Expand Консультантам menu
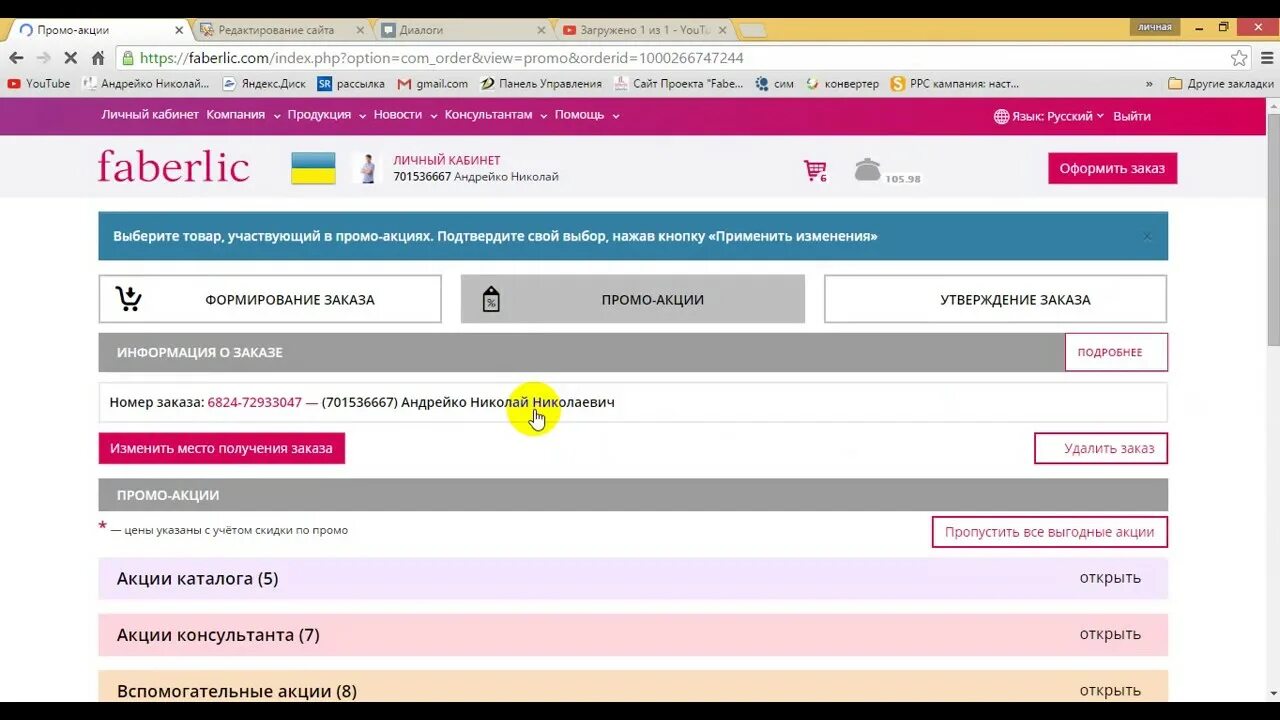This screenshot has height=720, width=1280. (x=495, y=115)
